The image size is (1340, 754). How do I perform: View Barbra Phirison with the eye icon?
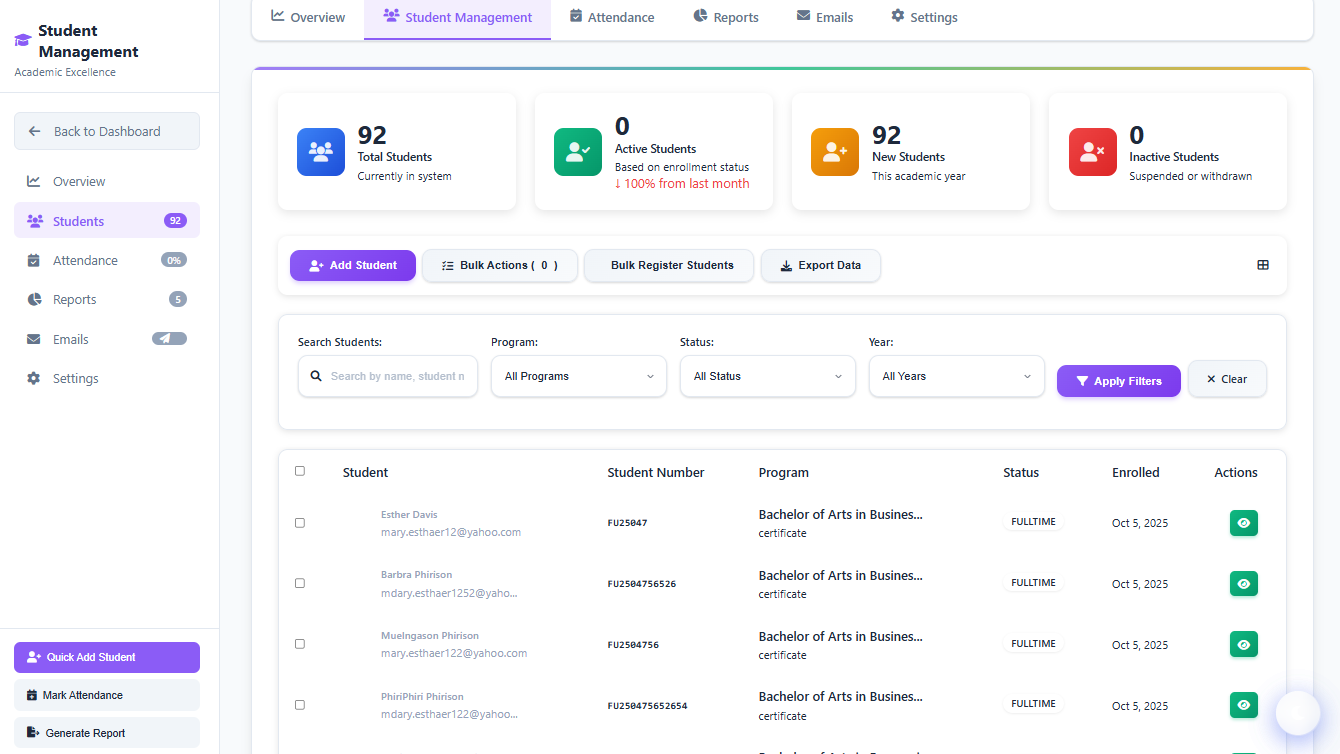(x=1243, y=584)
